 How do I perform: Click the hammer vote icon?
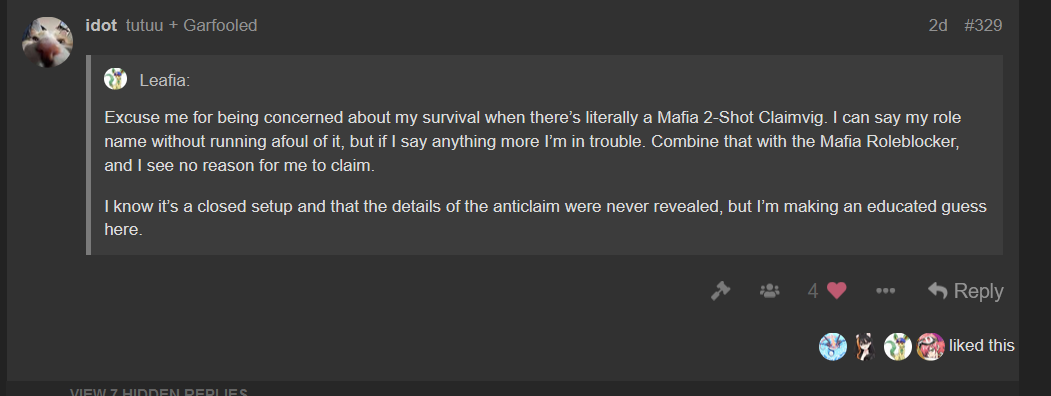point(721,291)
